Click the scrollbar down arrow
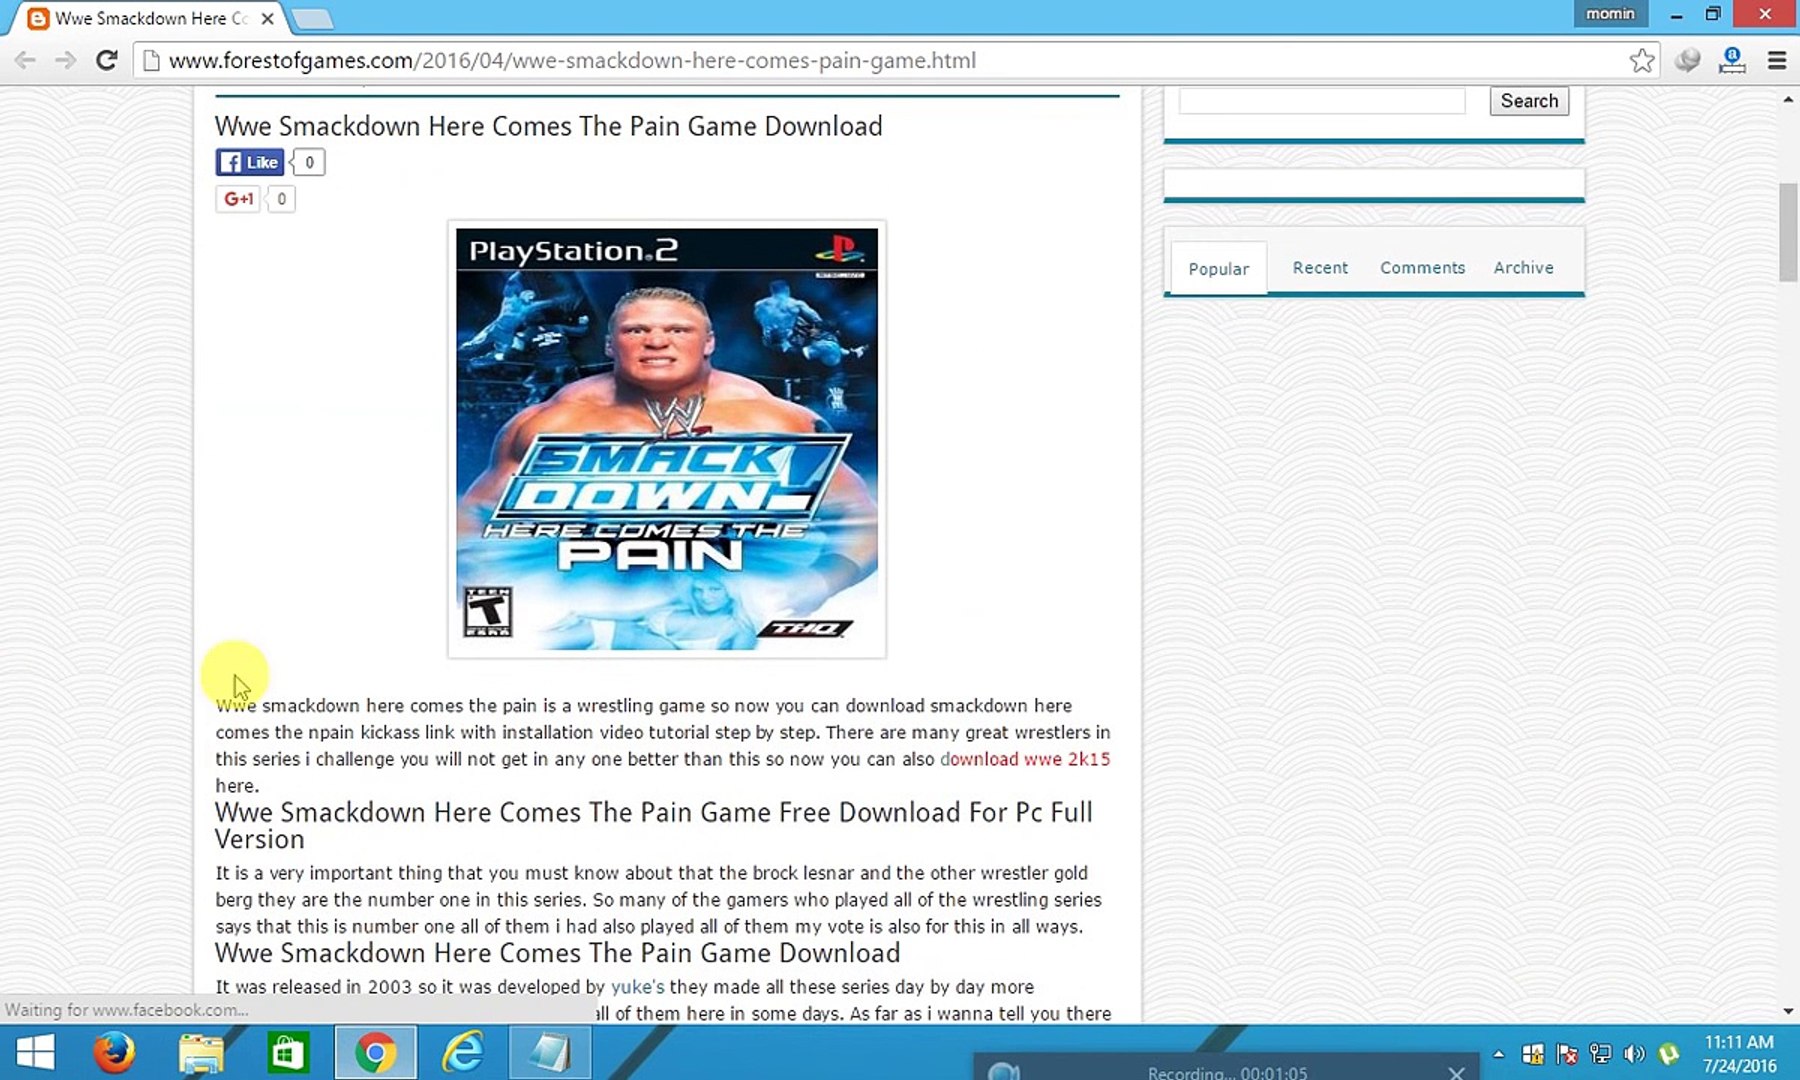This screenshot has height=1080, width=1800. pyautogui.click(x=1789, y=1011)
